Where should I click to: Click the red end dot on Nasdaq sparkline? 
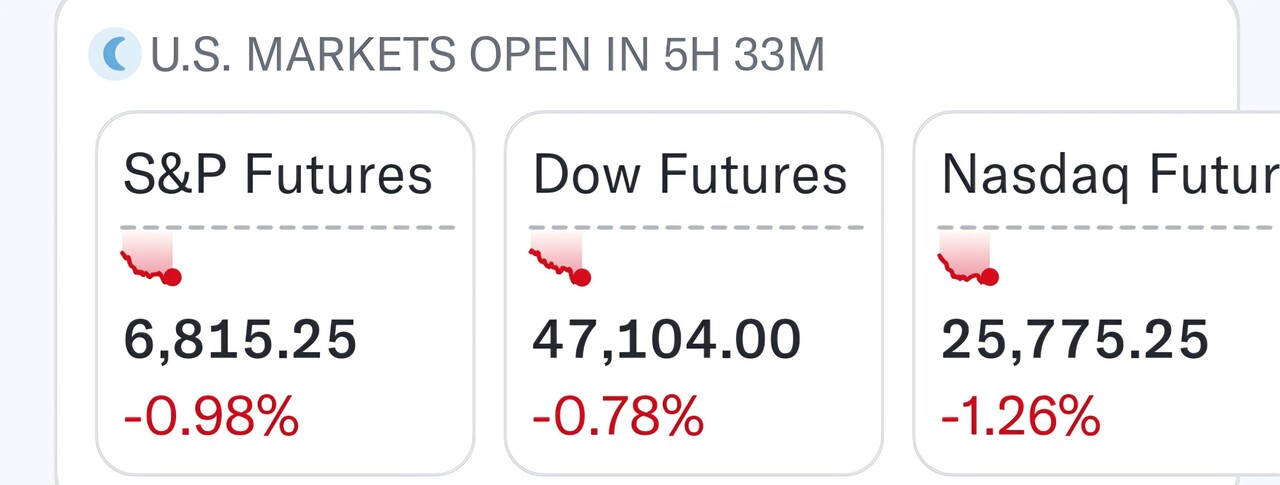(x=989, y=277)
